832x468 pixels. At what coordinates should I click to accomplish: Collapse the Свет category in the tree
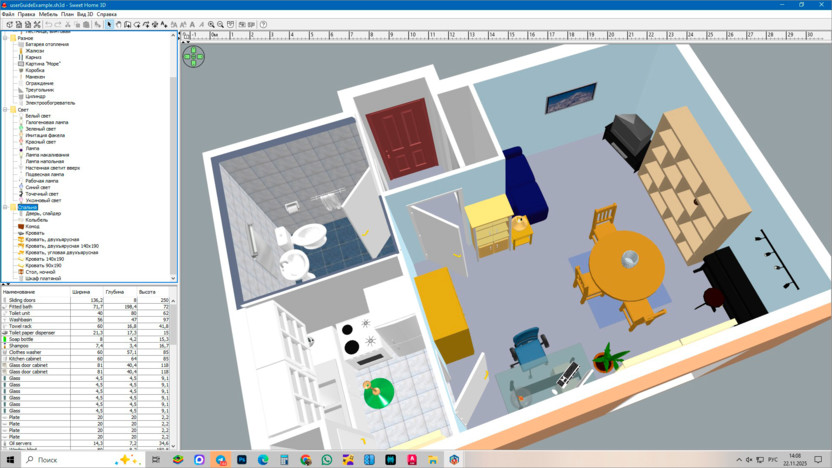coord(4,110)
